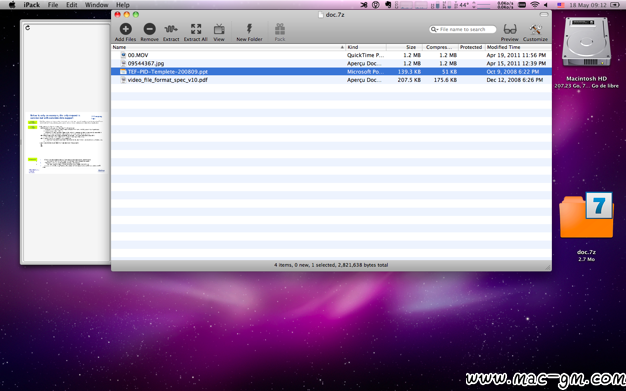Screen dimensions: 626x391
Task: Open the Edit menu
Action: [71, 5]
